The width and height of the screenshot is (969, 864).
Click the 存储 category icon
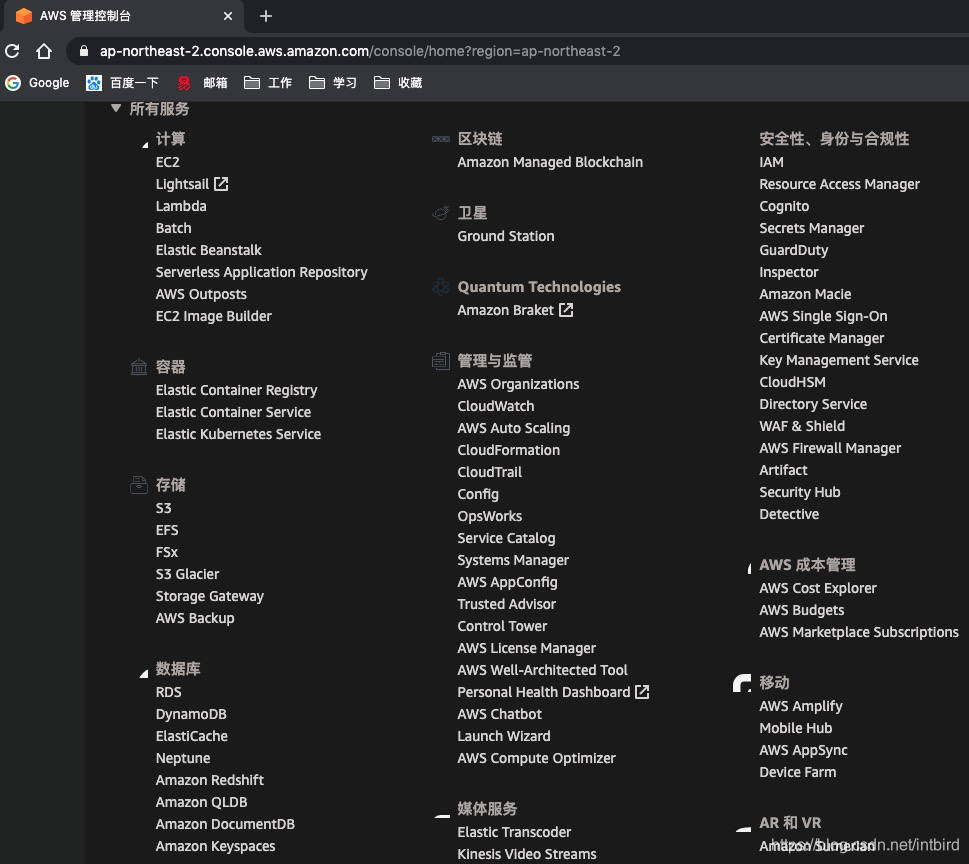[x=139, y=485]
